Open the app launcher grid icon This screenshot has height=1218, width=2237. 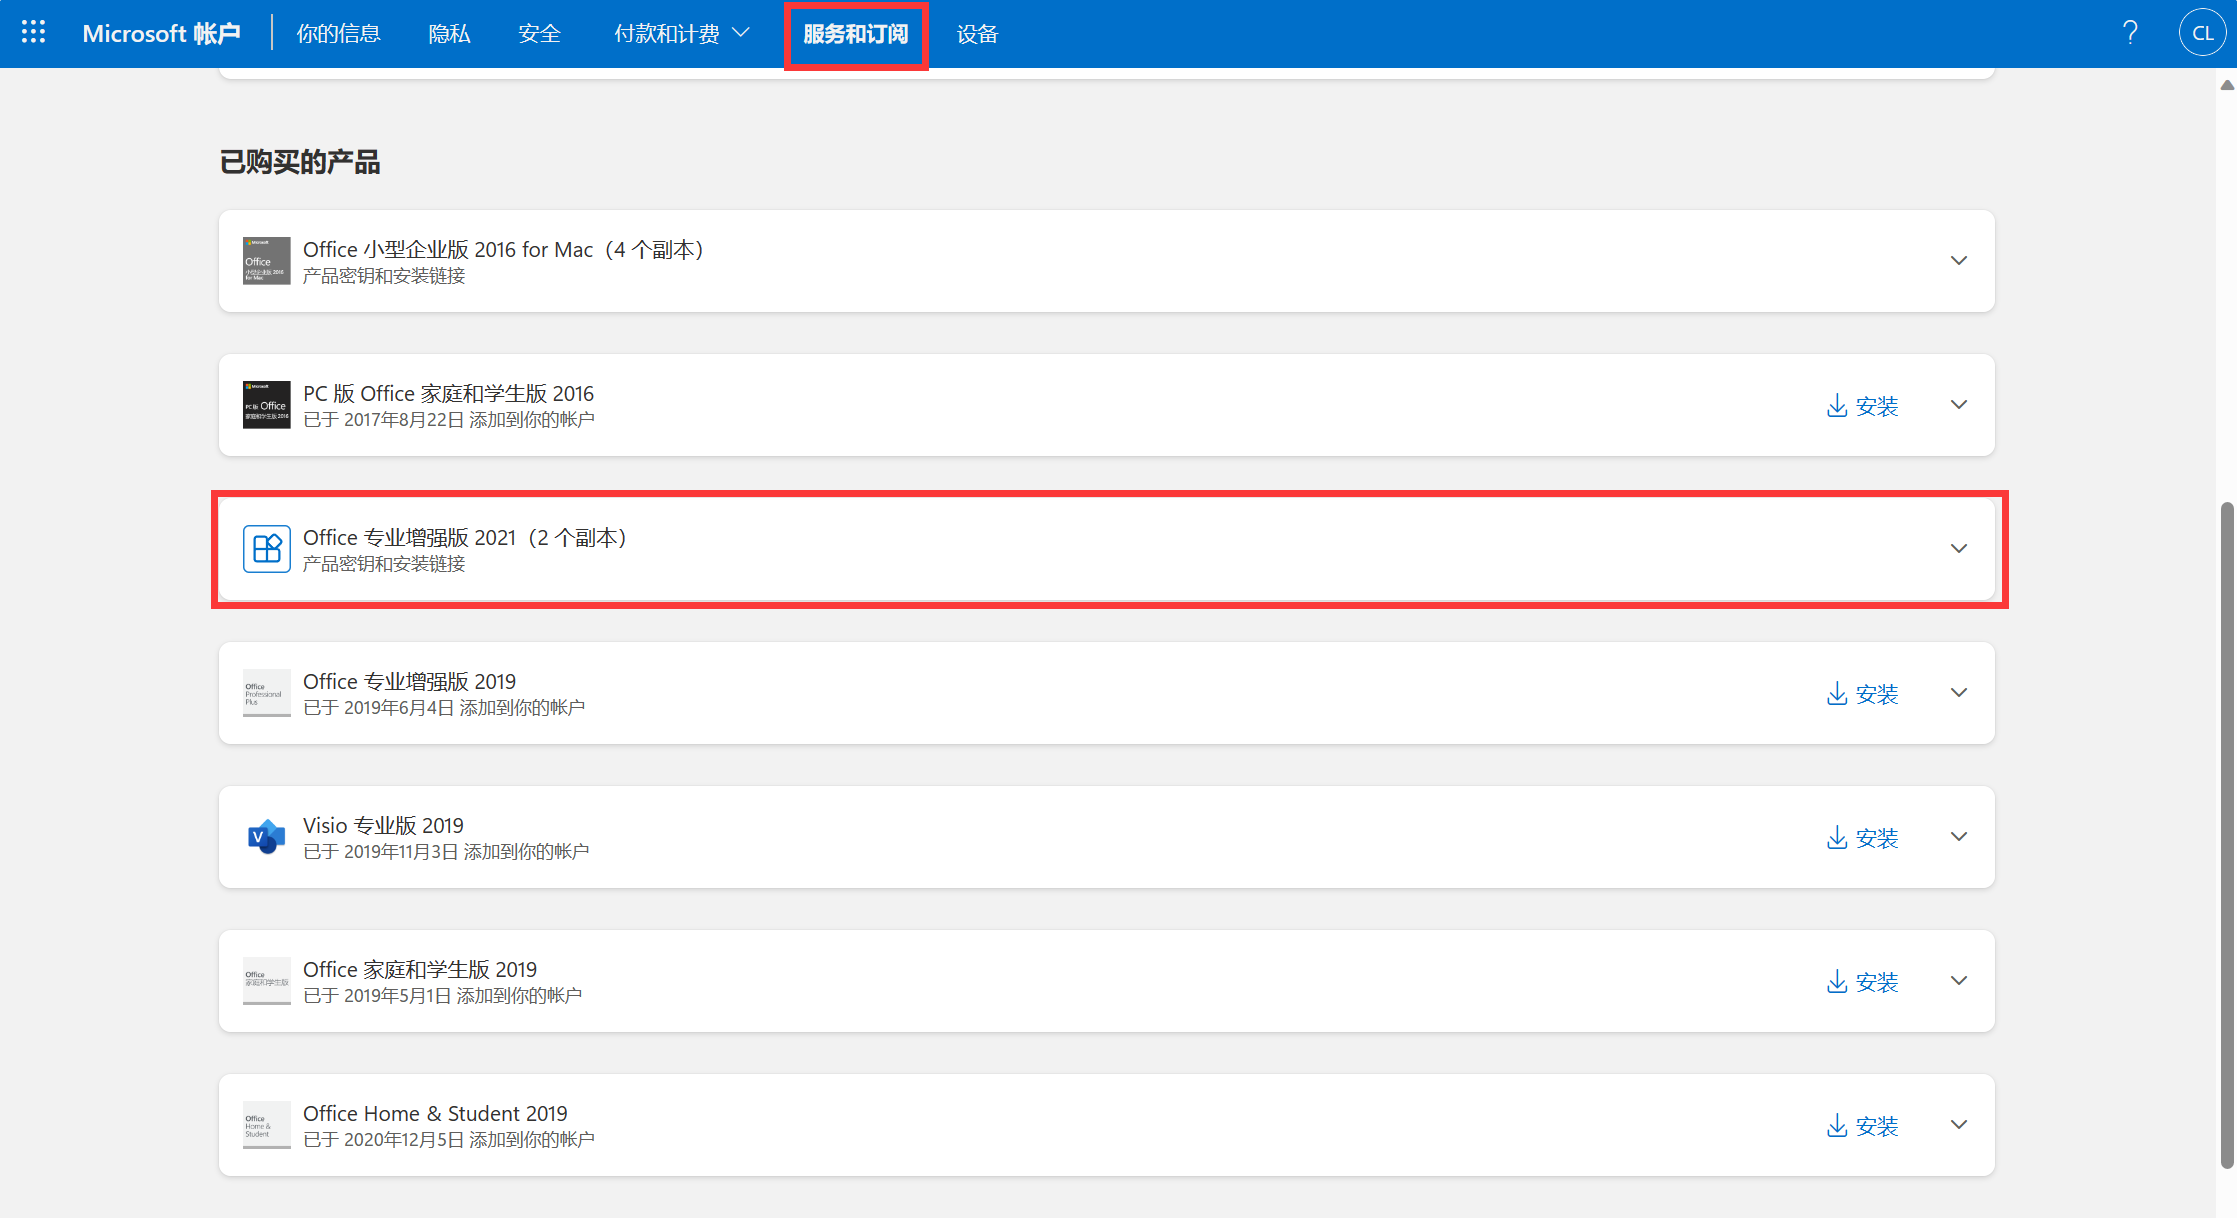tap(34, 33)
